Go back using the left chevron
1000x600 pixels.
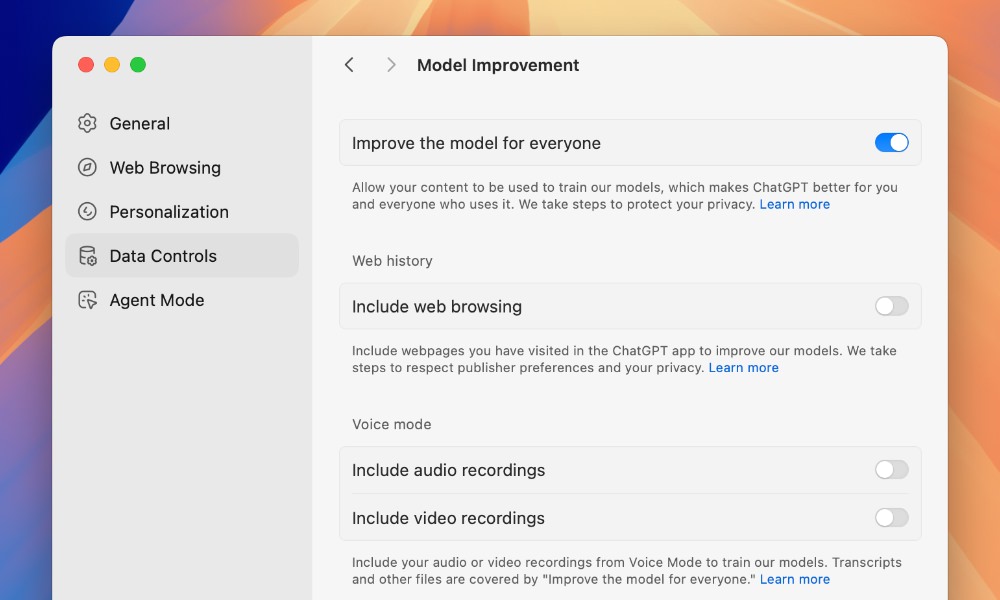[x=349, y=65]
